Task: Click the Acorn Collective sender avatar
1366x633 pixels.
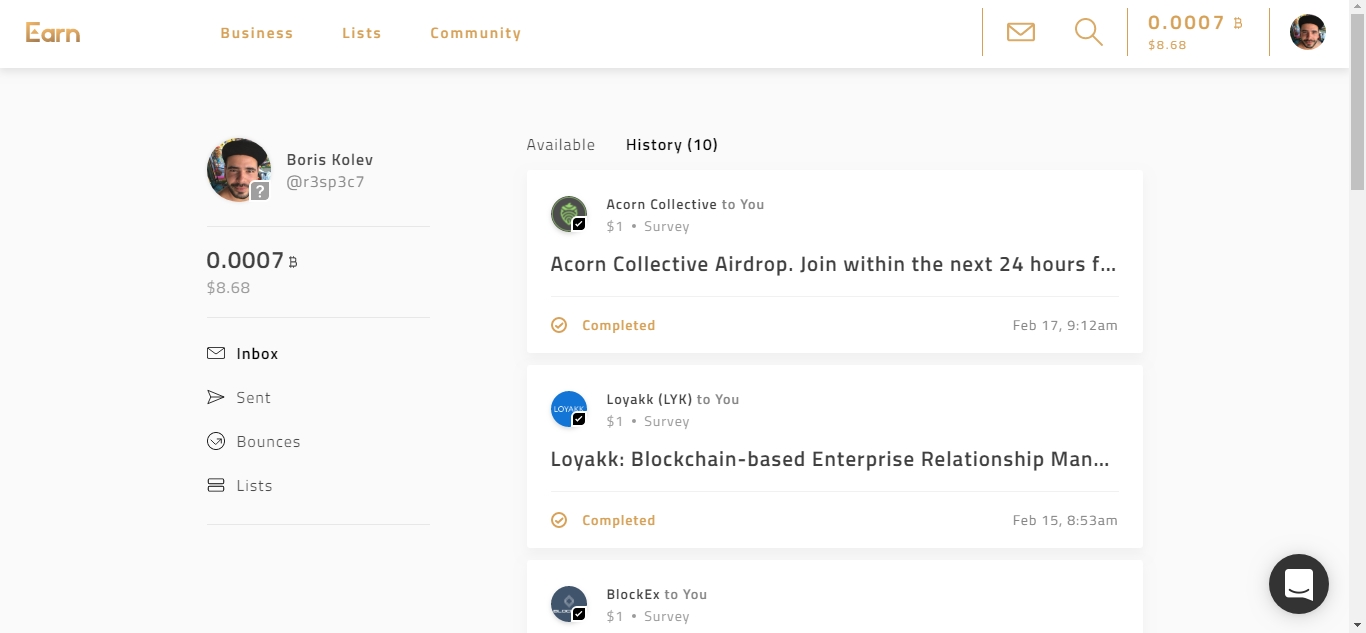Action: click(569, 214)
